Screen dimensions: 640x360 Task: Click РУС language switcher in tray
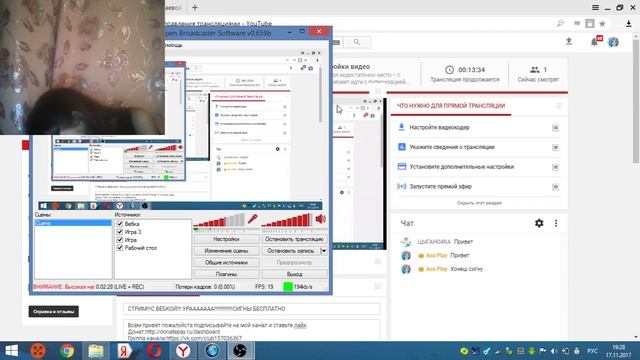point(592,351)
